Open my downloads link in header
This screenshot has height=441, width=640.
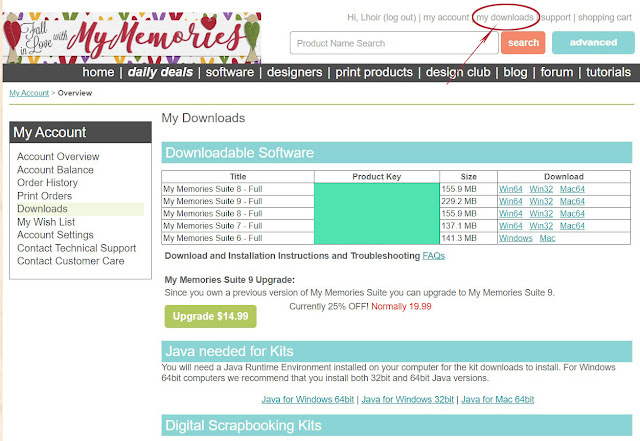tap(505, 18)
